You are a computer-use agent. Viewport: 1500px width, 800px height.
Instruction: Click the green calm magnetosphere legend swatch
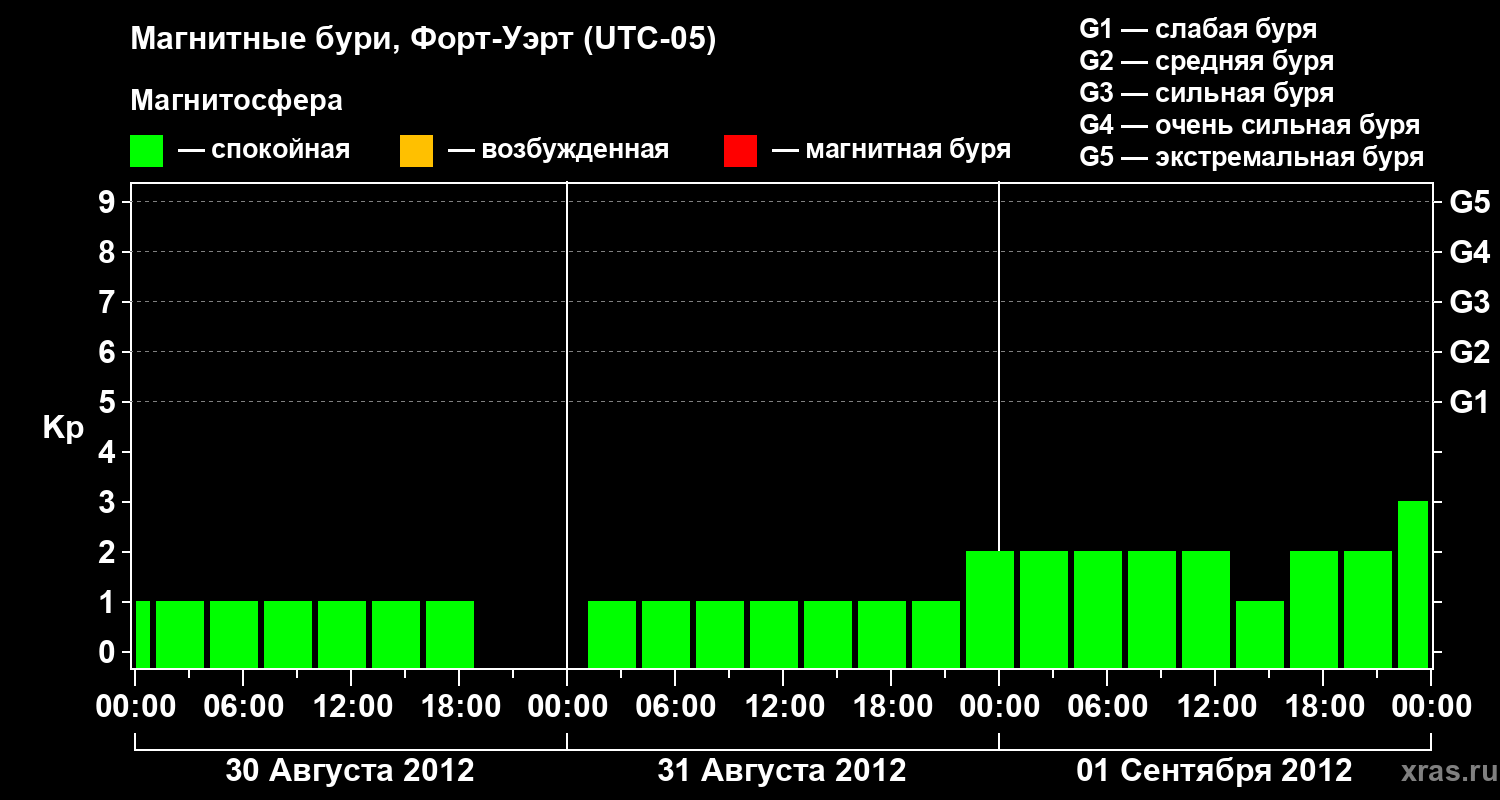[146, 151]
